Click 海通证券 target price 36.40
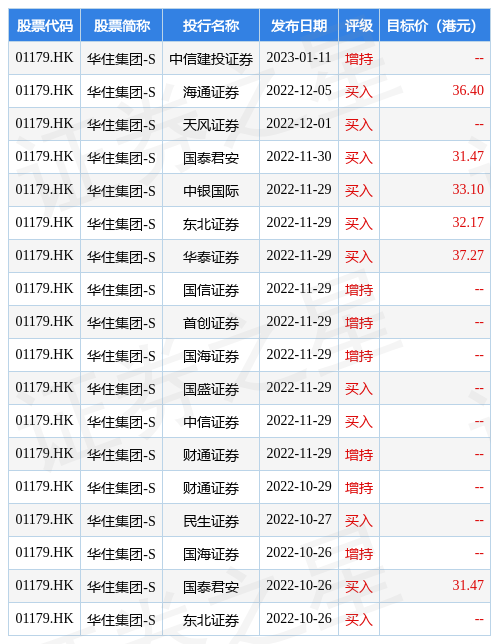Screen dimensions: 491x644 [468, 90]
